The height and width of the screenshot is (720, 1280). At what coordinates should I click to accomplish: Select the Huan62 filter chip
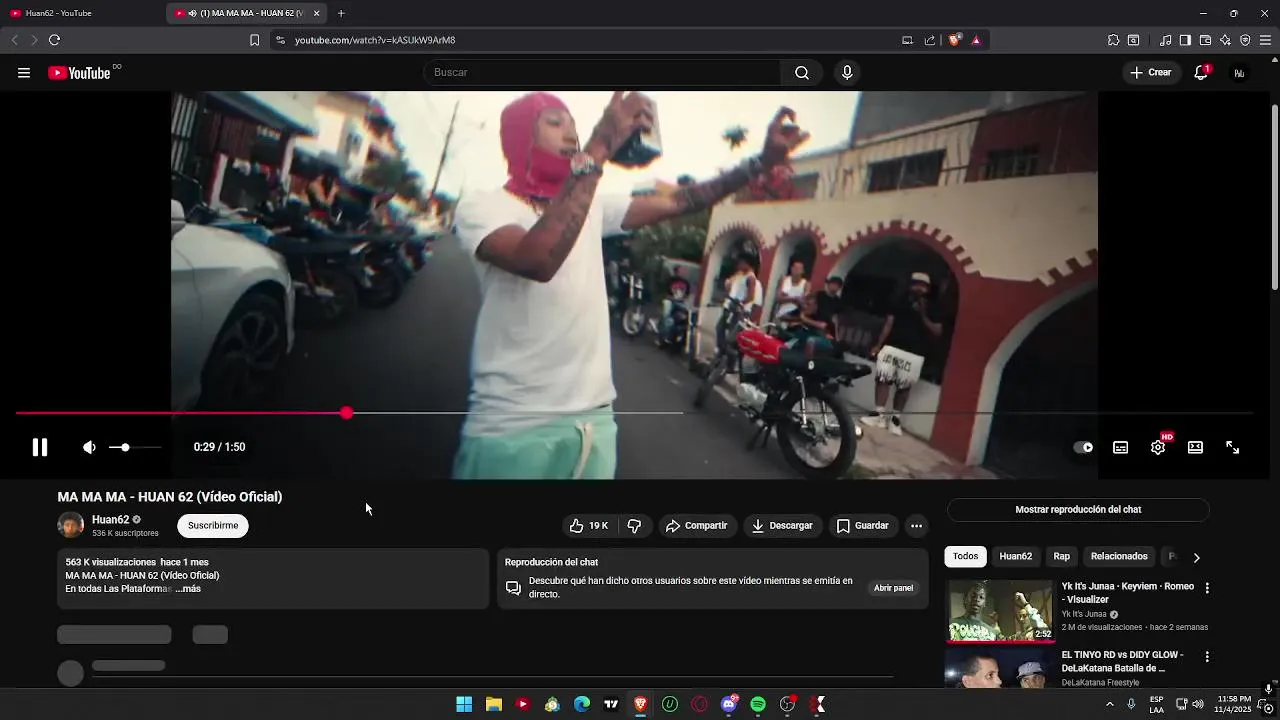[x=1015, y=556]
